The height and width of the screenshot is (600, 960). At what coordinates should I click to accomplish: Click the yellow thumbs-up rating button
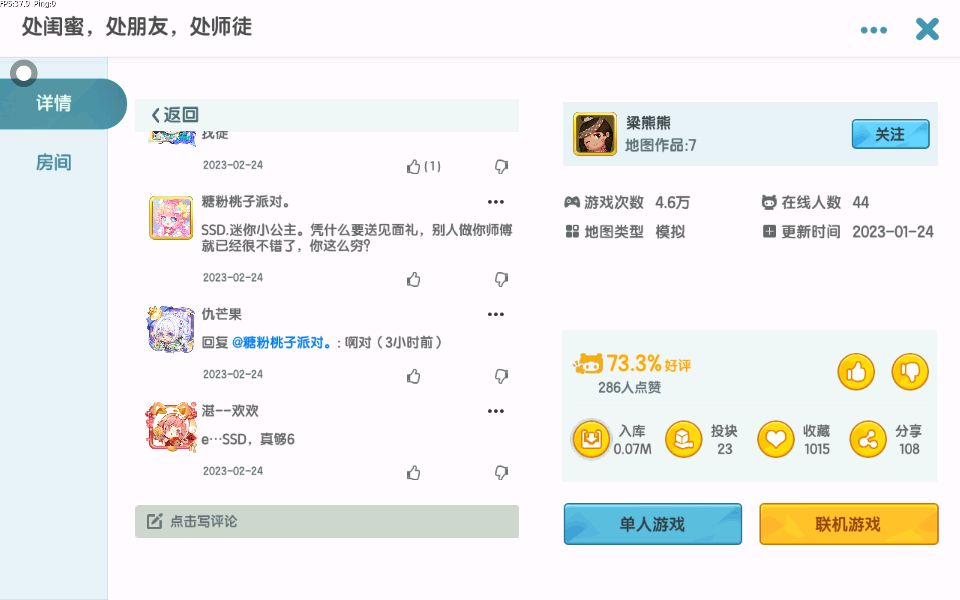856,372
